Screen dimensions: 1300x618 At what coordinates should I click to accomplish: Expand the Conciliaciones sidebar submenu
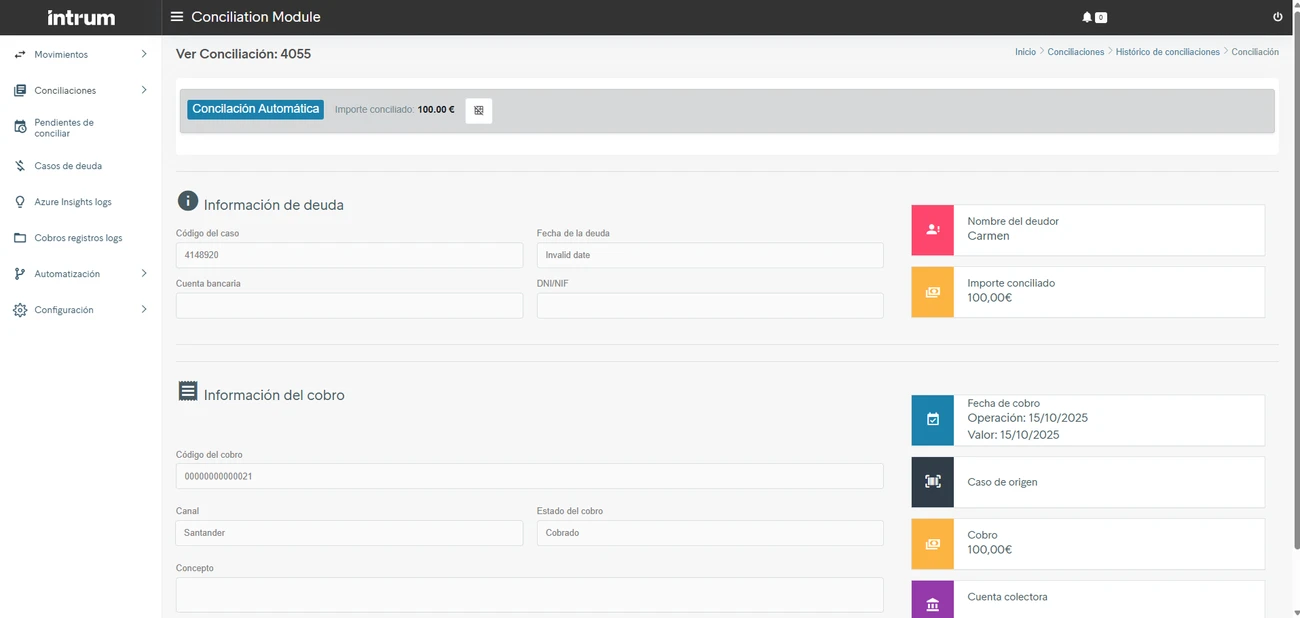(80, 90)
